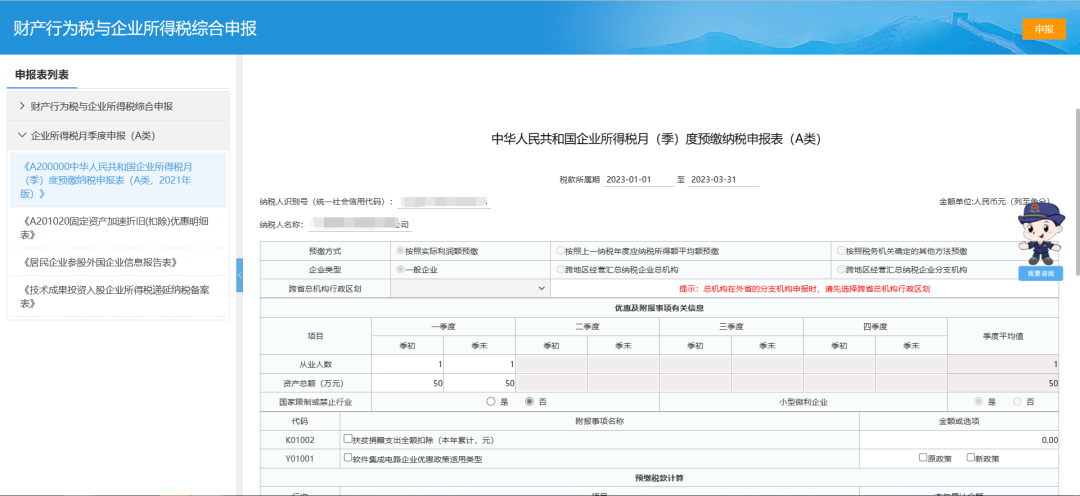Viewport: 1080px width, 496px height.
Task: Click the 三季度 column header
Action: (x=731, y=327)
